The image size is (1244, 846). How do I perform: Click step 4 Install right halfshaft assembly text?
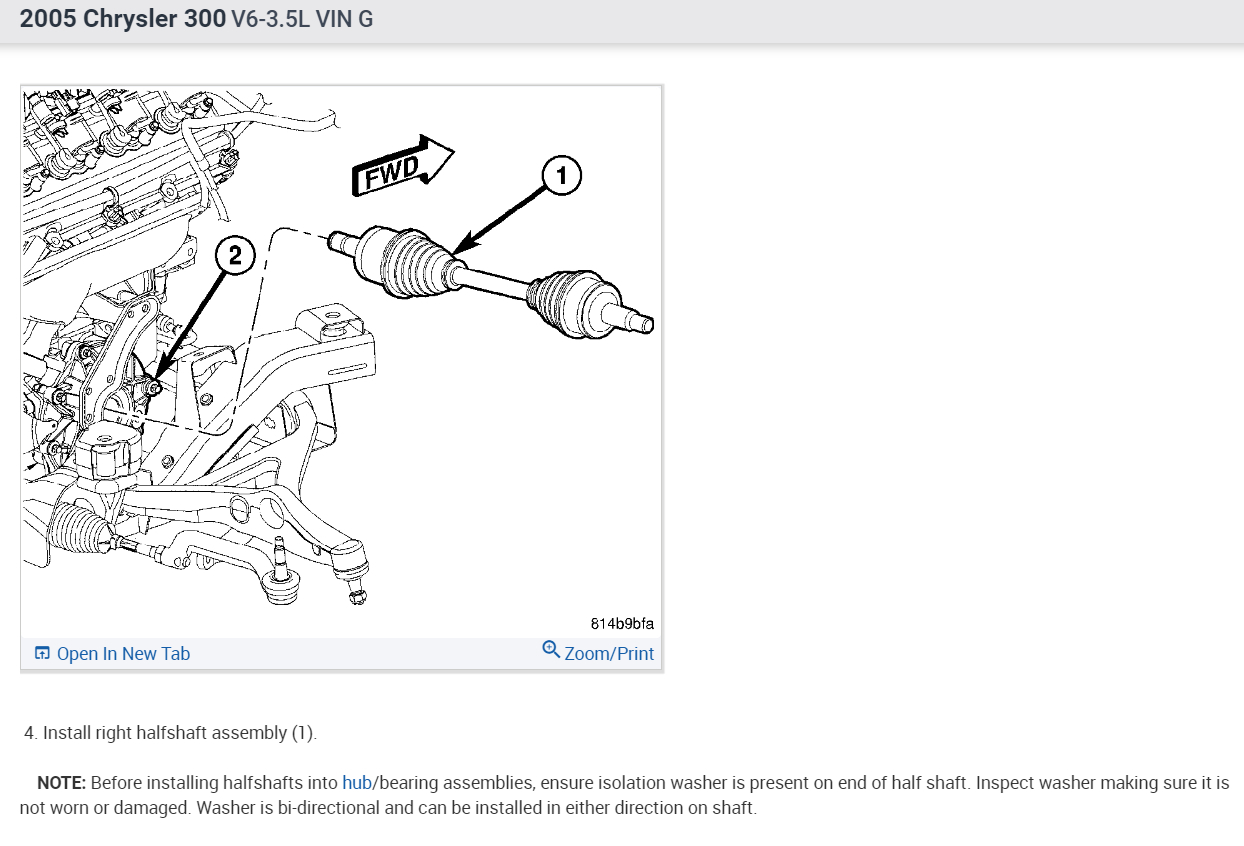point(170,733)
